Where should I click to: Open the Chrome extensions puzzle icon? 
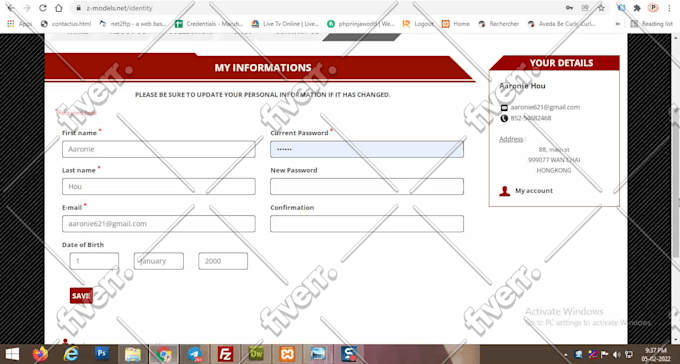[x=637, y=8]
